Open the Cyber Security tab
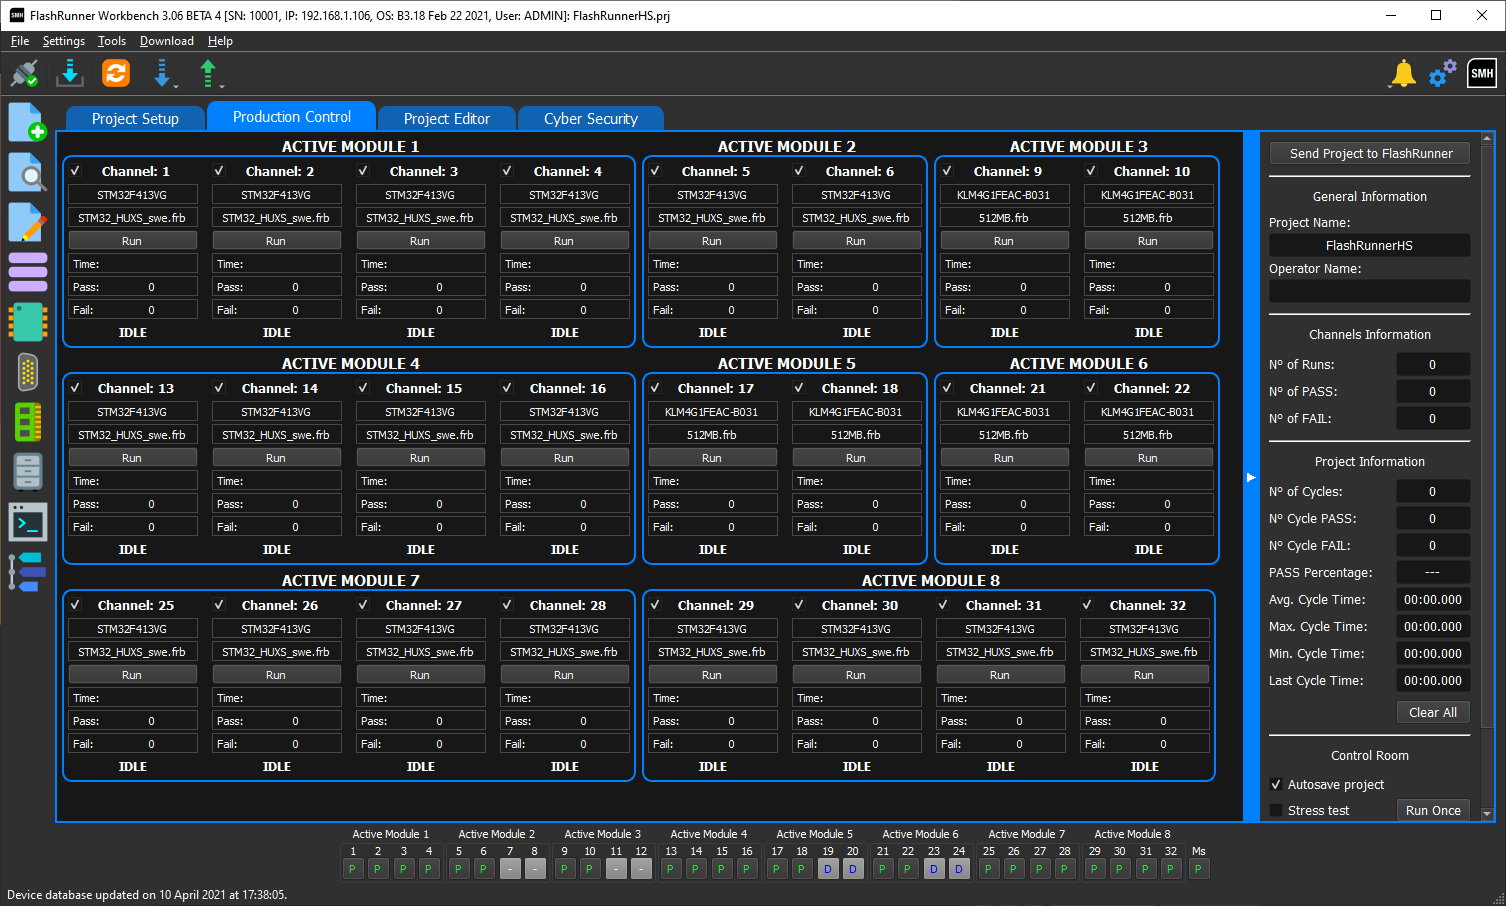The height and width of the screenshot is (906, 1506). tap(591, 118)
